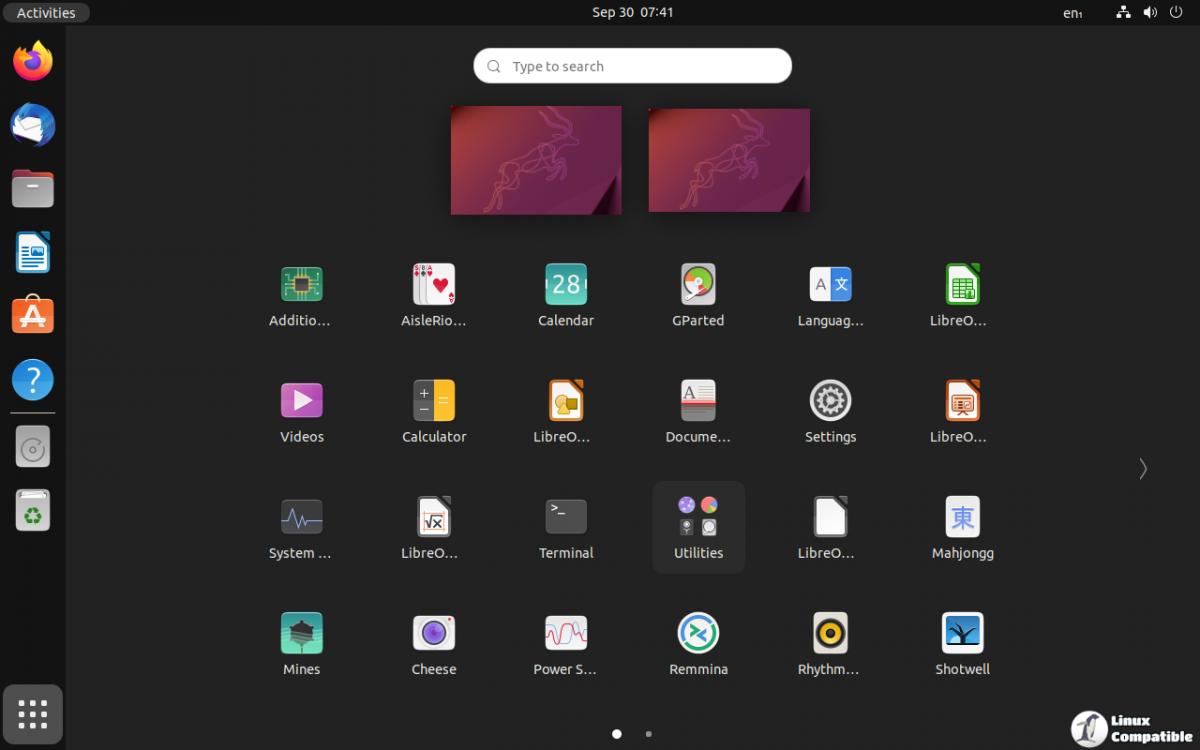Open the Remmina remote desktop client
This screenshot has width=1200, height=750.
click(x=698, y=633)
